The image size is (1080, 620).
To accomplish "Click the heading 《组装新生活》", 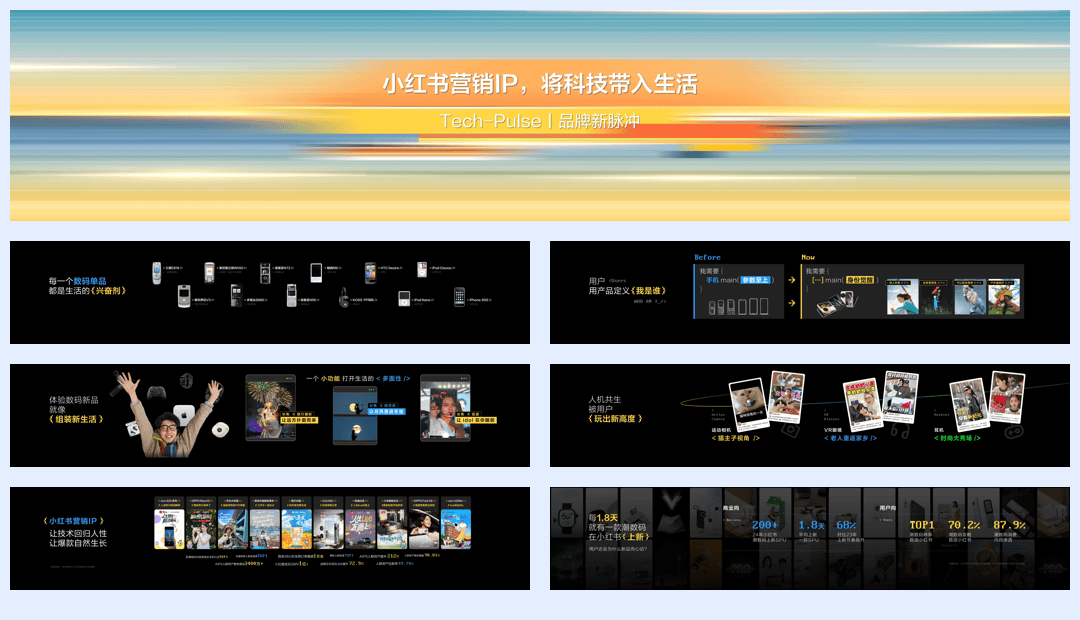I will (76, 419).
